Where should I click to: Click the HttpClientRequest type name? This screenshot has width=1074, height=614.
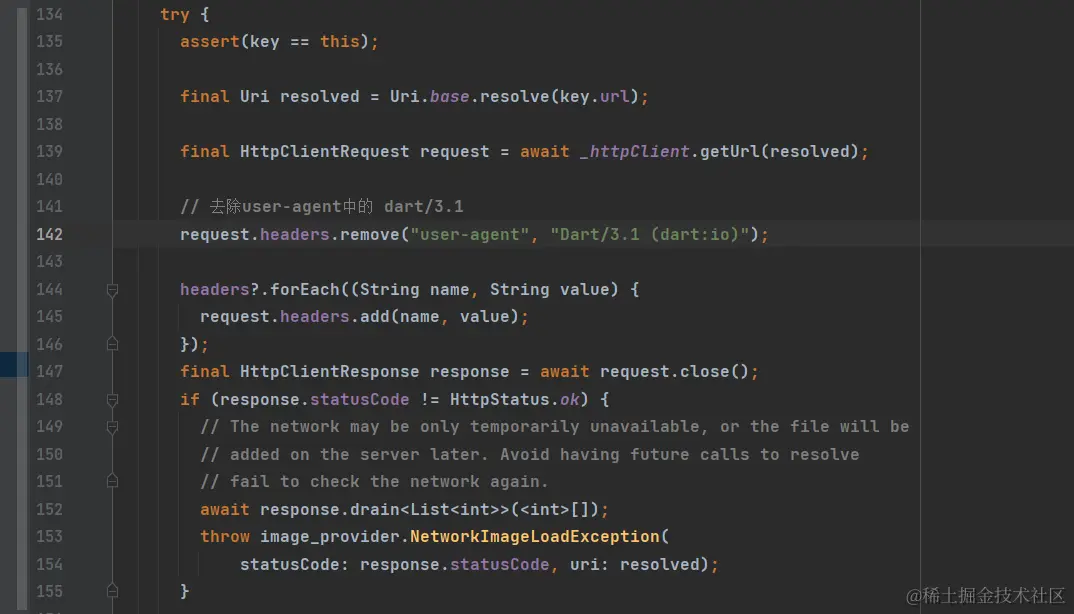click(x=325, y=151)
